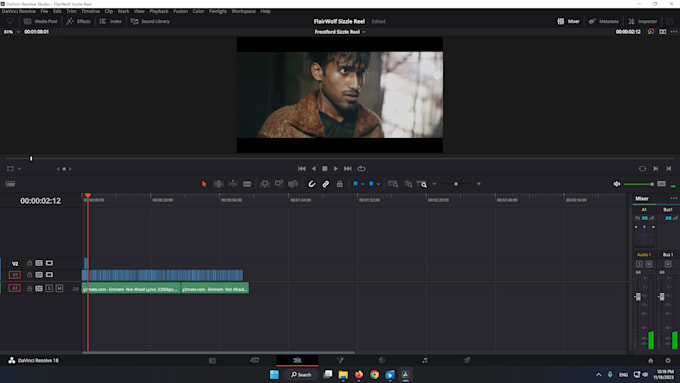
Task: Switch to the Fairlight page music note
Action: (x=425, y=360)
